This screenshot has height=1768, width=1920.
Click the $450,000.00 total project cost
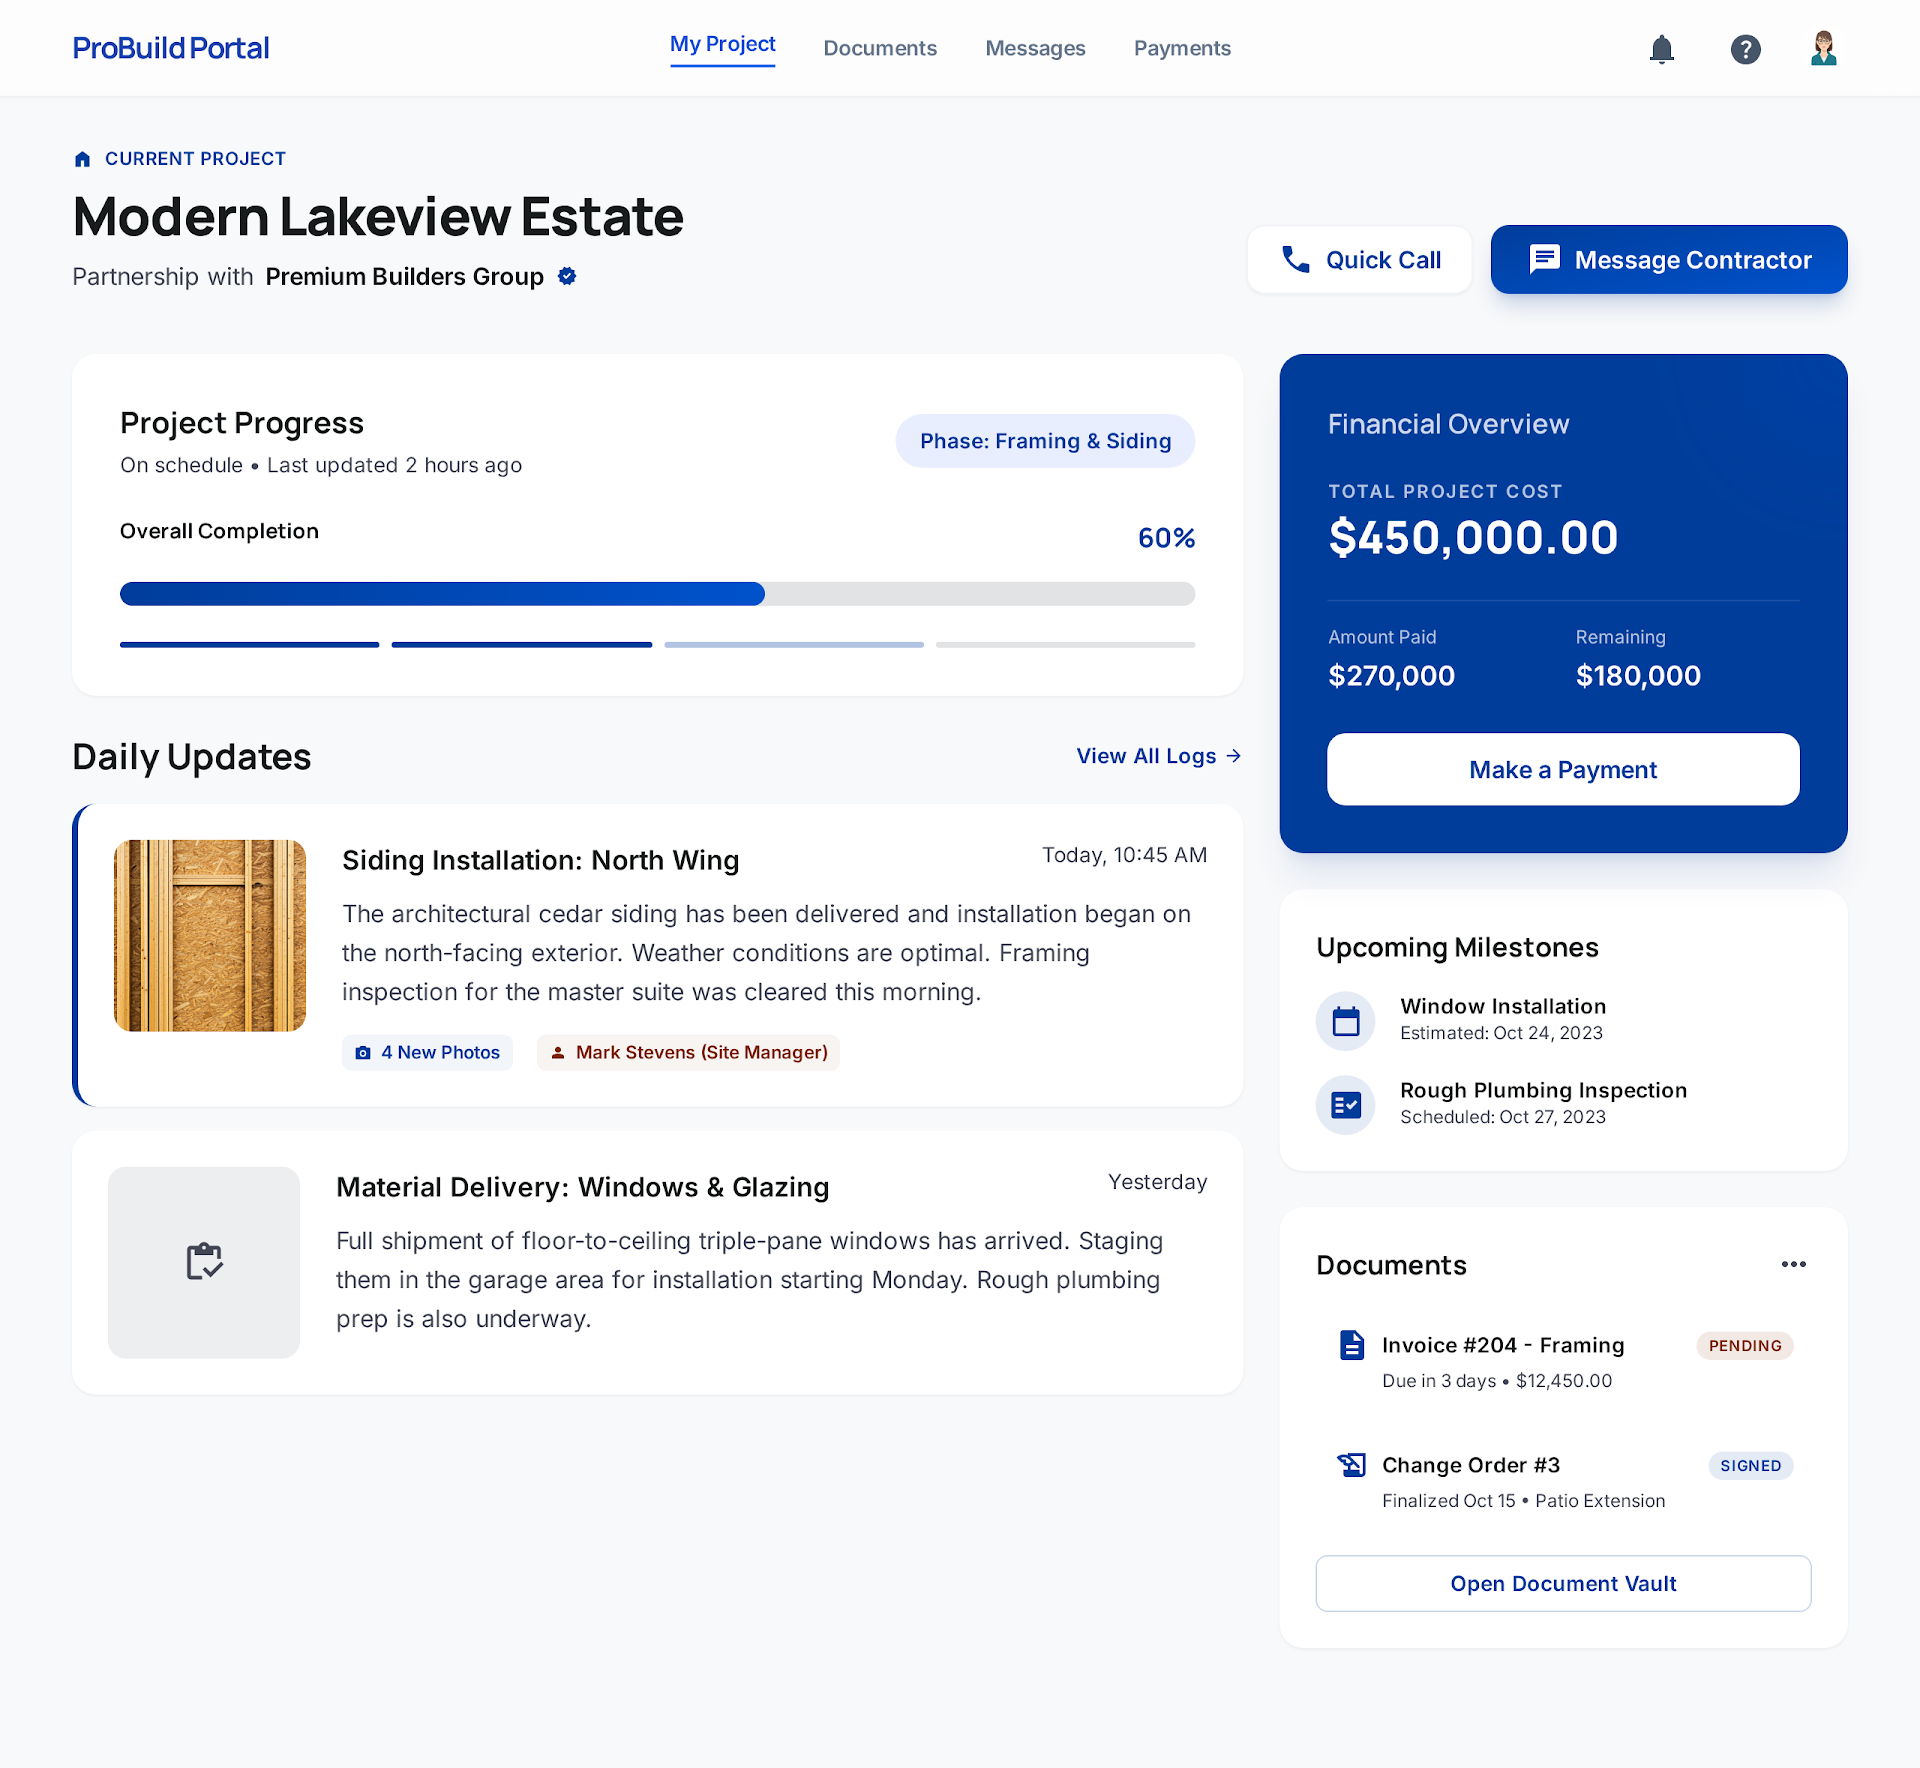pos(1473,538)
